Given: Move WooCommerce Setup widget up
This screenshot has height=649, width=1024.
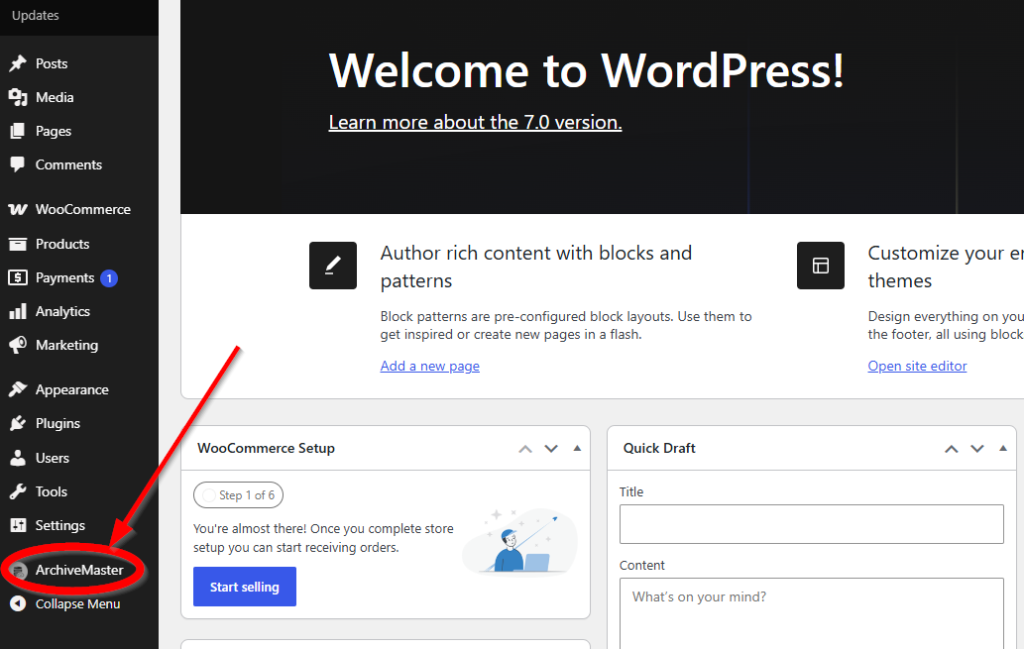Looking at the screenshot, I should point(525,449).
